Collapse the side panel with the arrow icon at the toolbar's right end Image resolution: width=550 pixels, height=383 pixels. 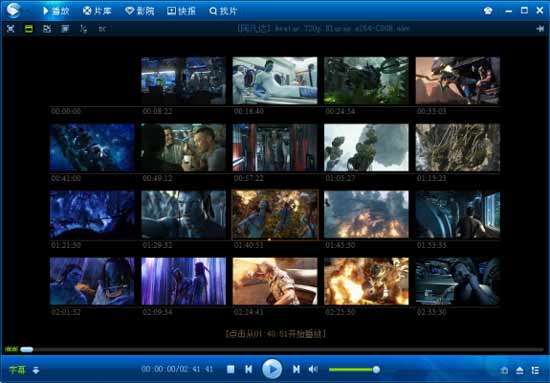[x=540, y=29]
